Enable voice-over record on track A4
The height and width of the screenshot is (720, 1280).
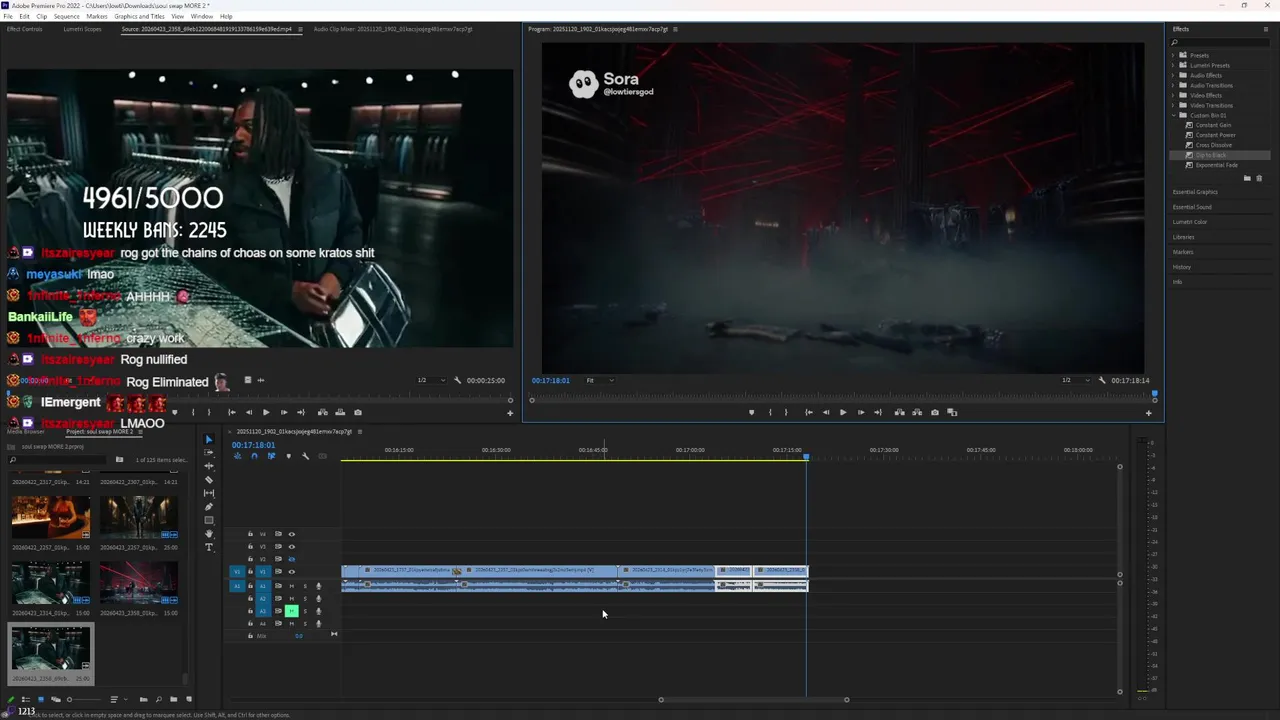pyautogui.click(x=319, y=623)
